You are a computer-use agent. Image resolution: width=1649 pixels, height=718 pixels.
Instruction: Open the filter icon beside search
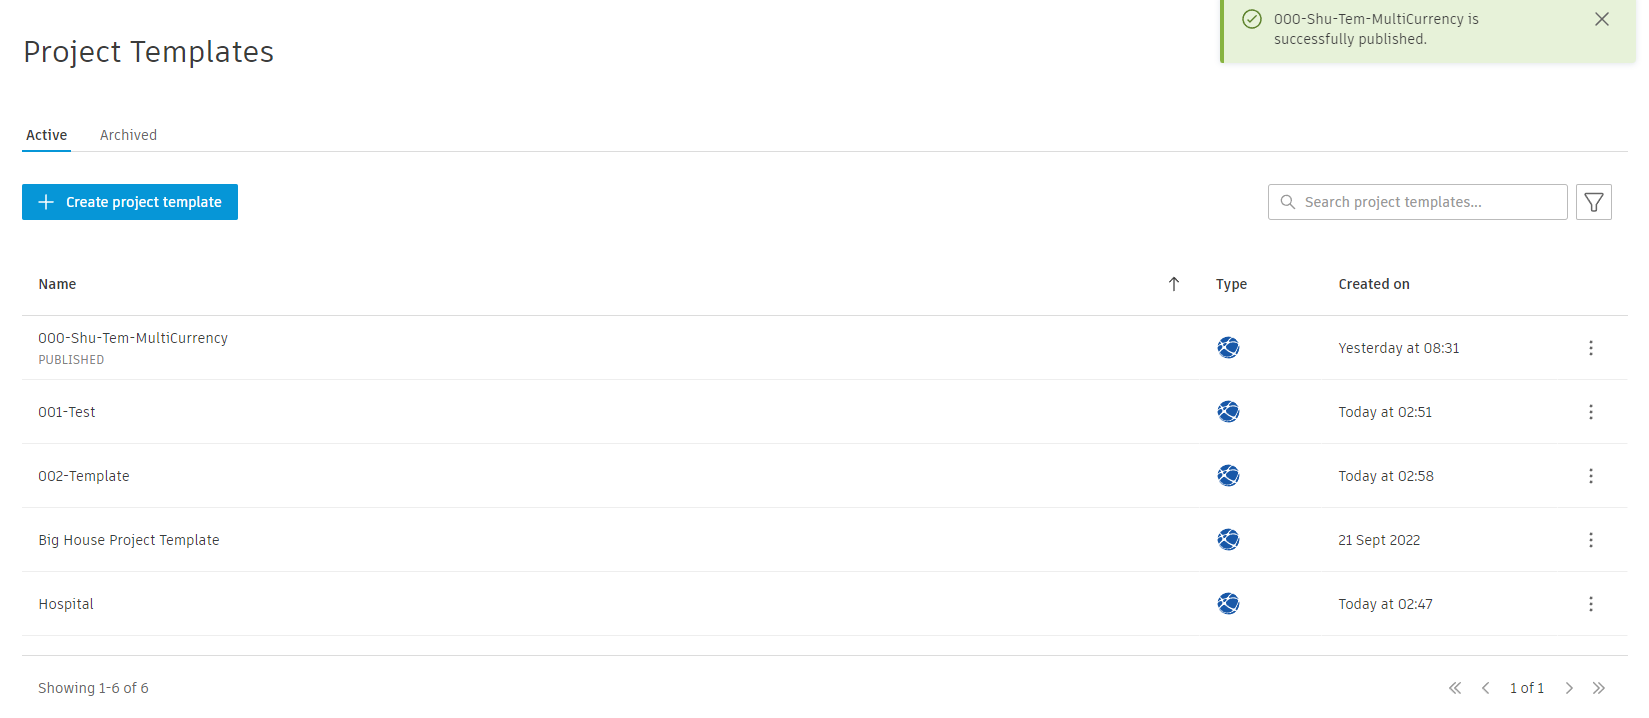point(1593,202)
